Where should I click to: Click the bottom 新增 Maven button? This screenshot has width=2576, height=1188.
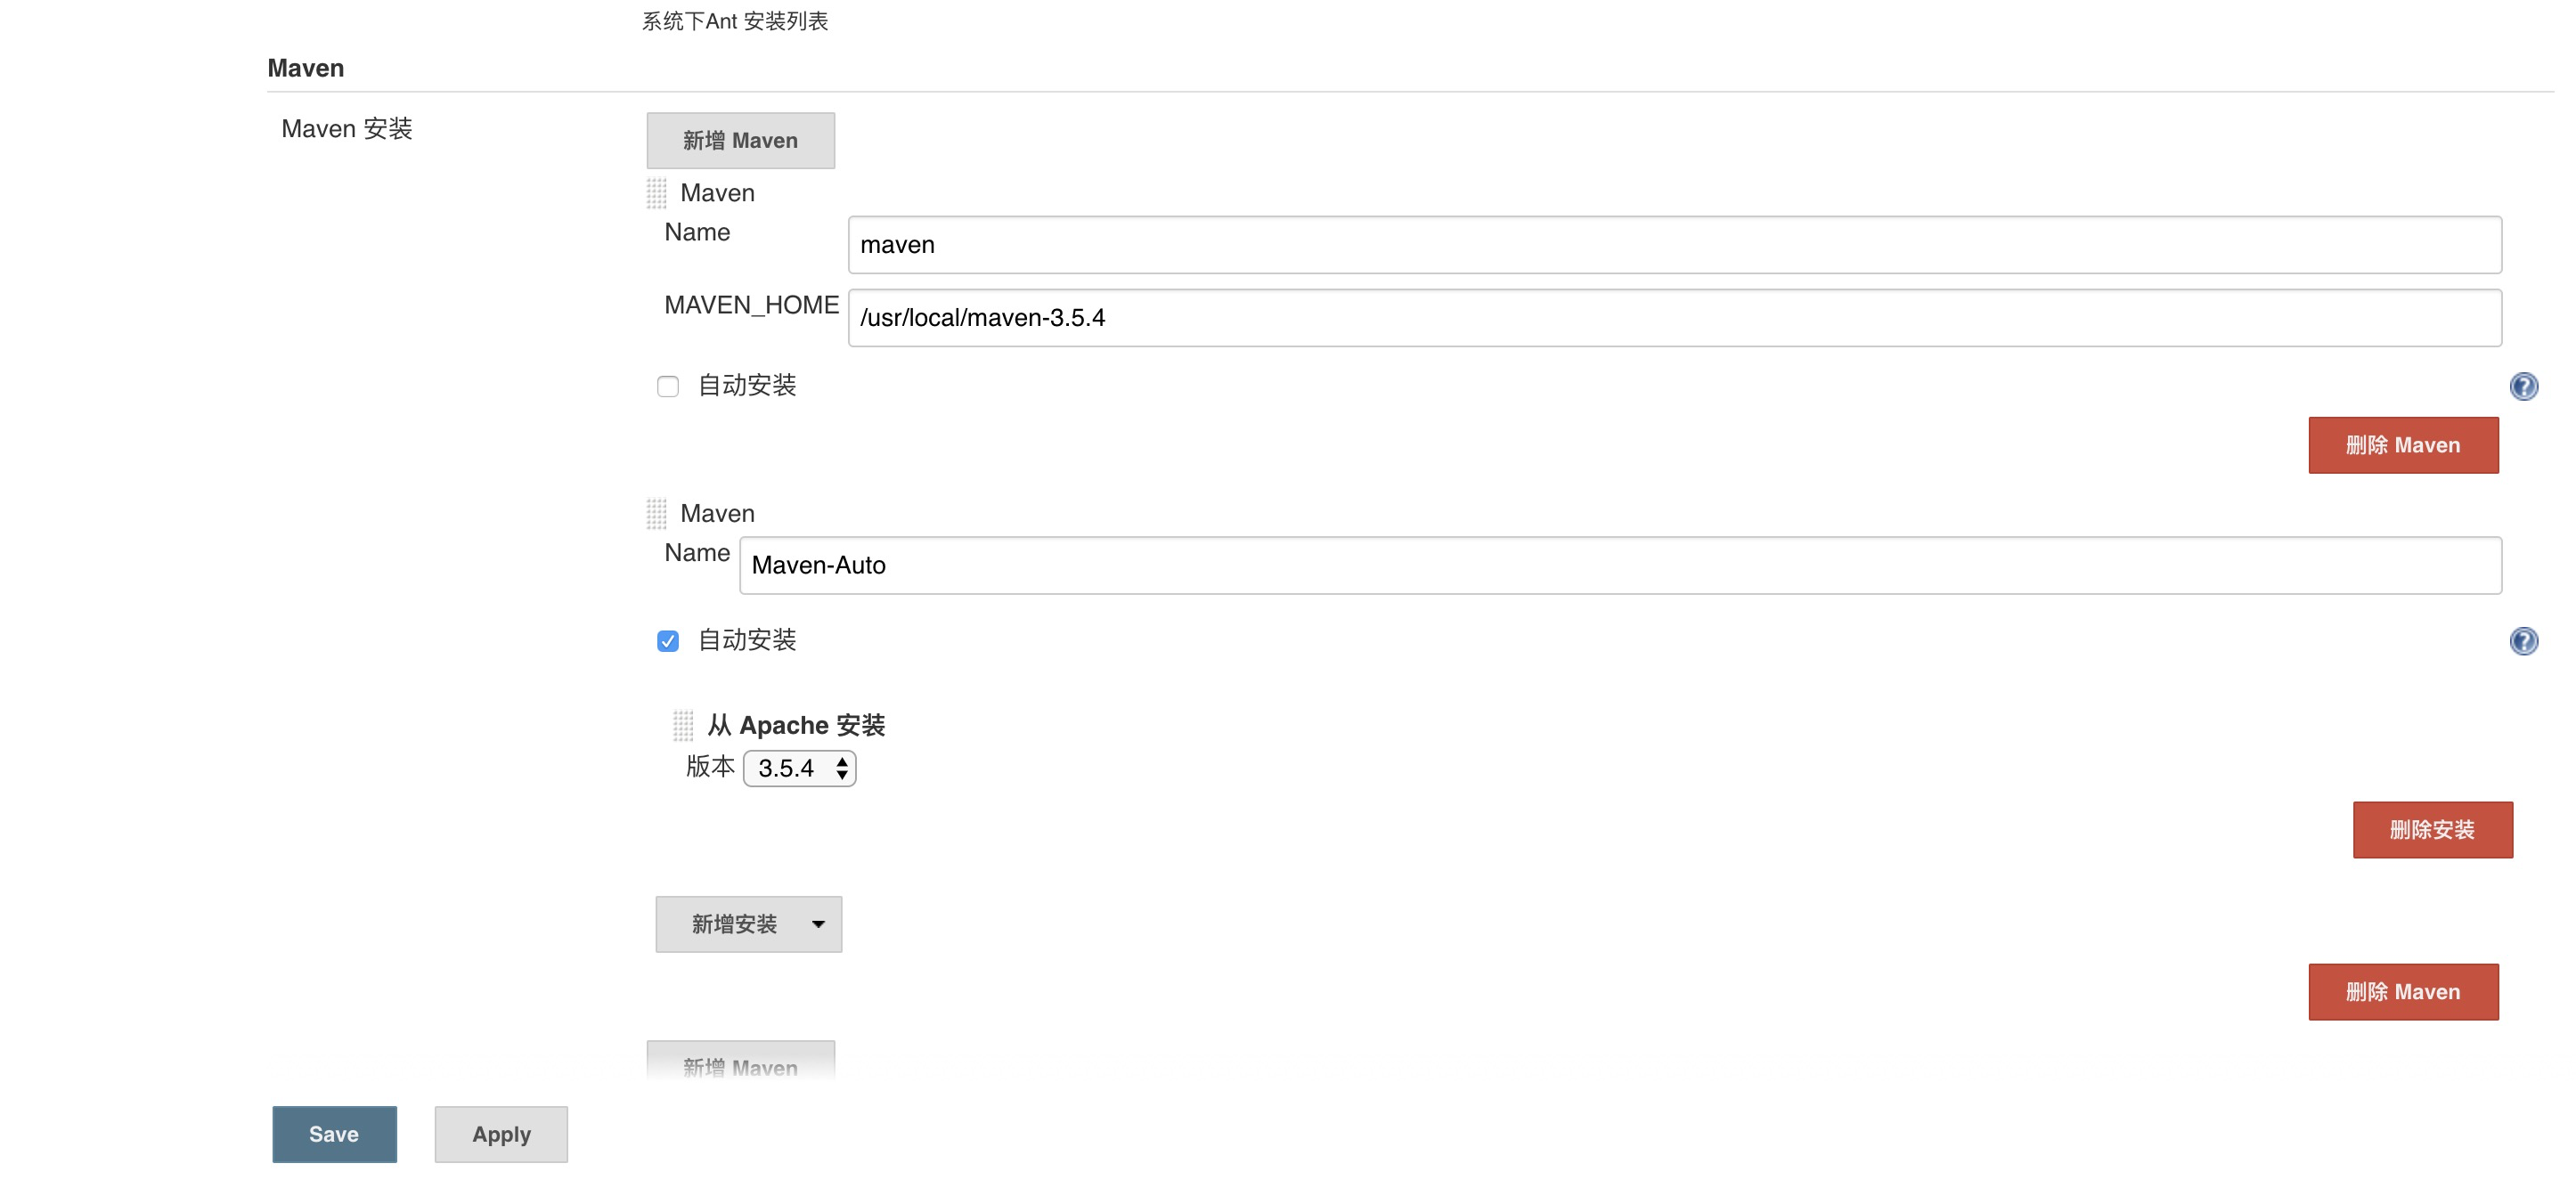point(740,1062)
